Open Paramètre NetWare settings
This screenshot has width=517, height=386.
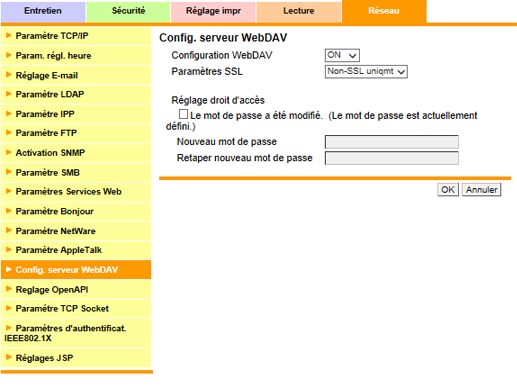(76, 231)
